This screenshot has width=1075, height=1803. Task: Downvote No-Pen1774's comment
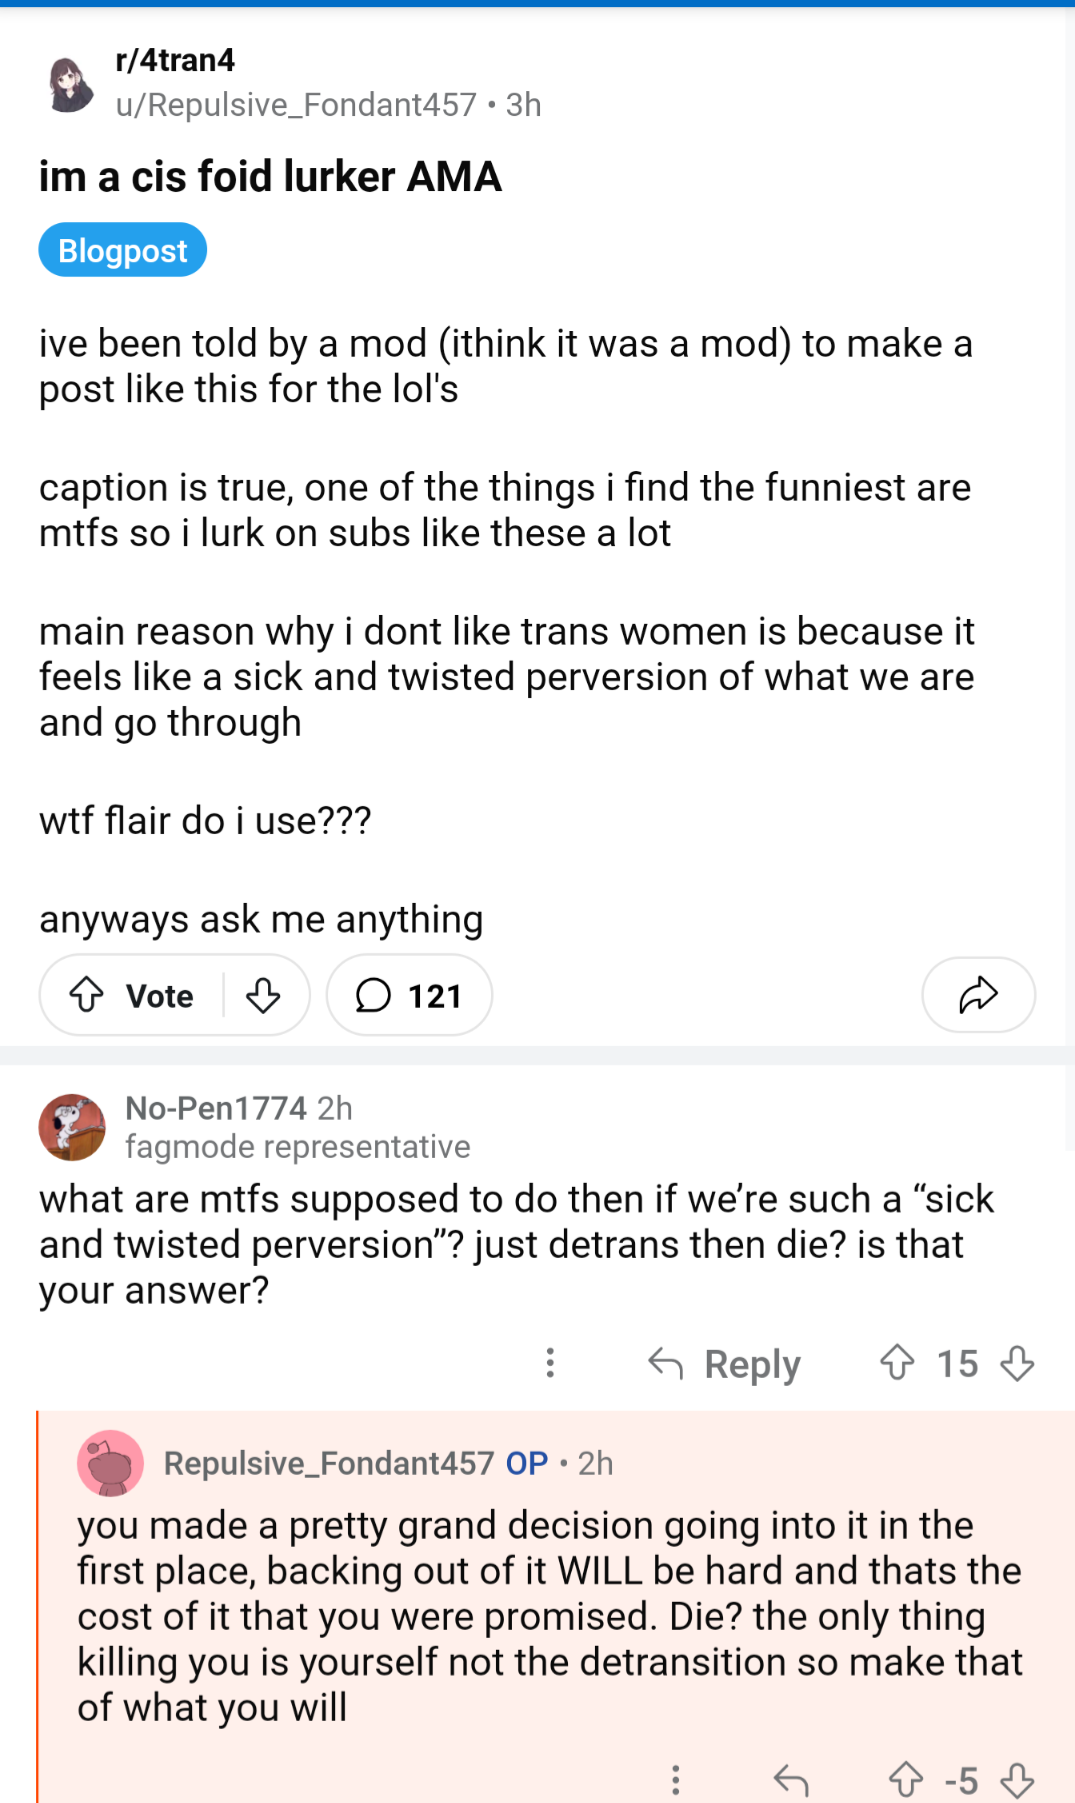click(x=1017, y=1363)
